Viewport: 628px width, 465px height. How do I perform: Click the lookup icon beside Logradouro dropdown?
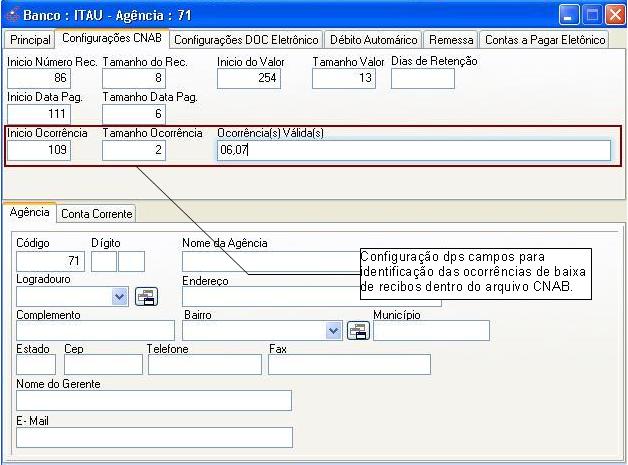tap(146, 296)
